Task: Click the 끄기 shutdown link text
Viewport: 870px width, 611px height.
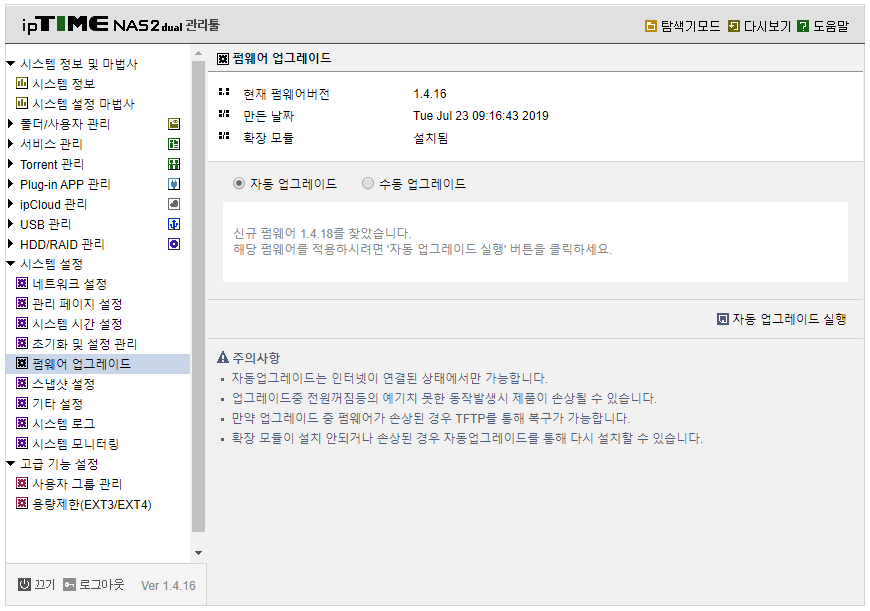Action: click(x=45, y=585)
